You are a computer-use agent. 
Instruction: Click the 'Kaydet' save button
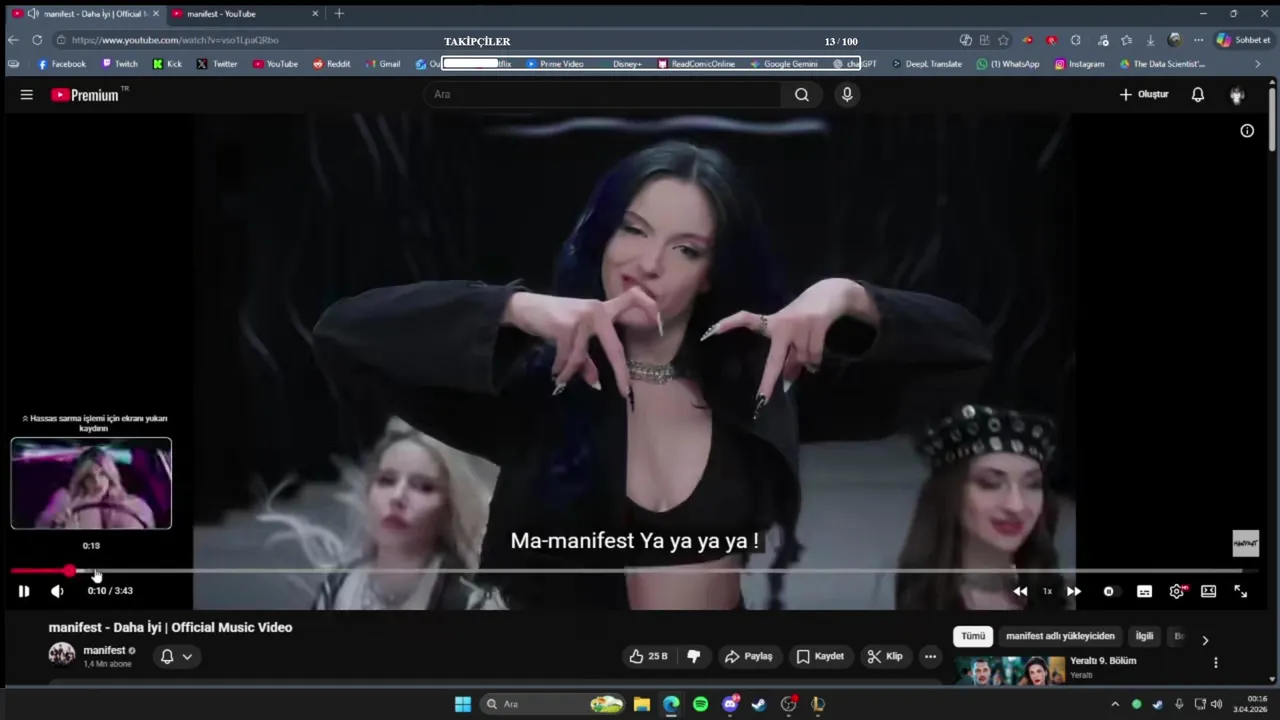click(x=820, y=657)
